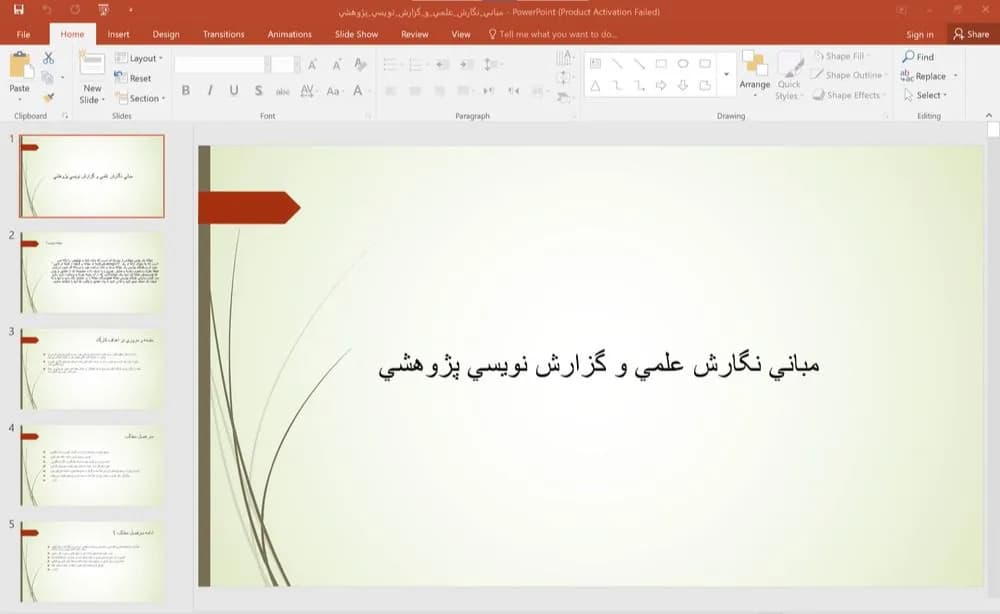Open the Select dropdown
The height and width of the screenshot is (614, 1000).
(x=925, y=95)
